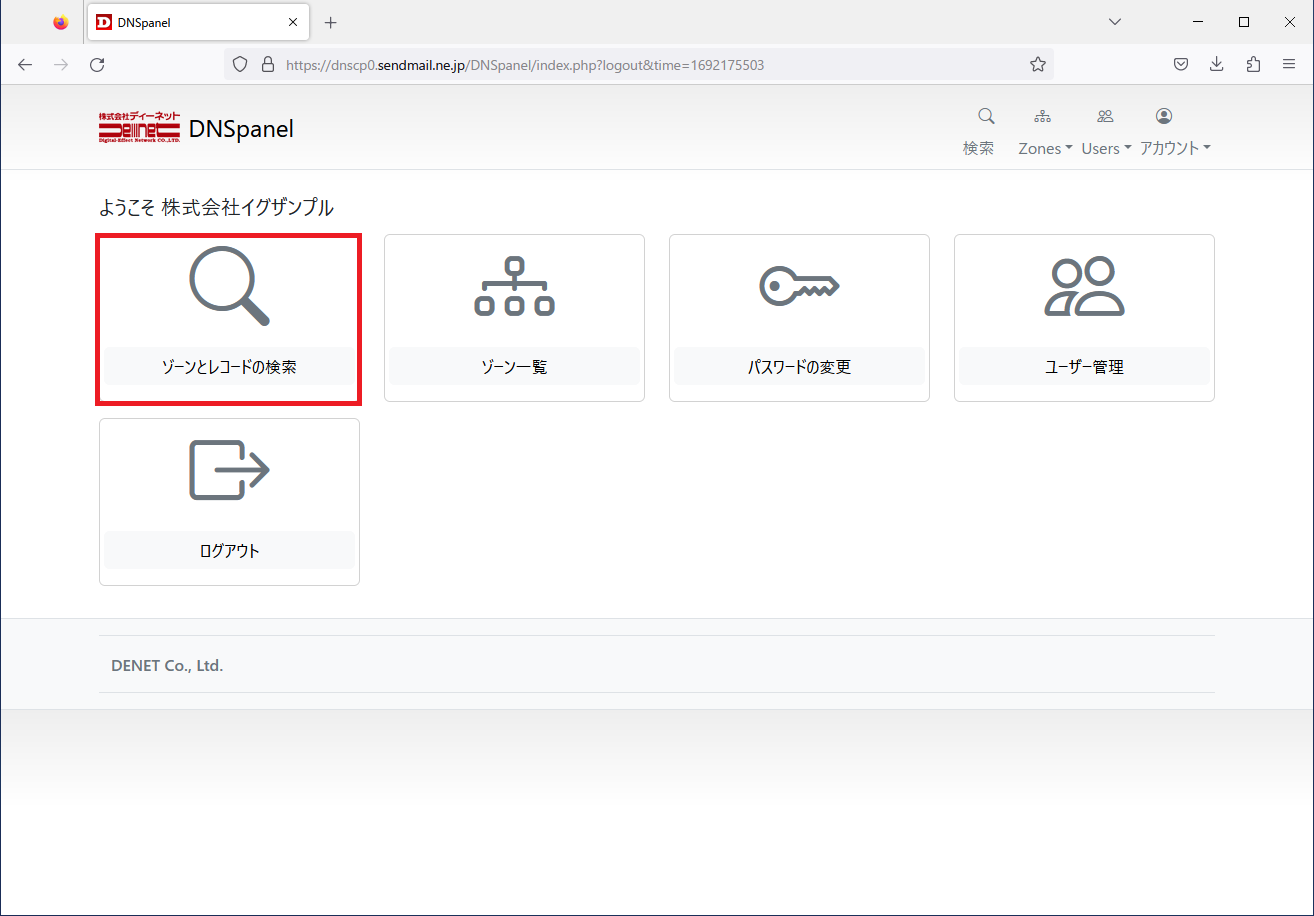Reload the current page

click(x=97, y=64)
